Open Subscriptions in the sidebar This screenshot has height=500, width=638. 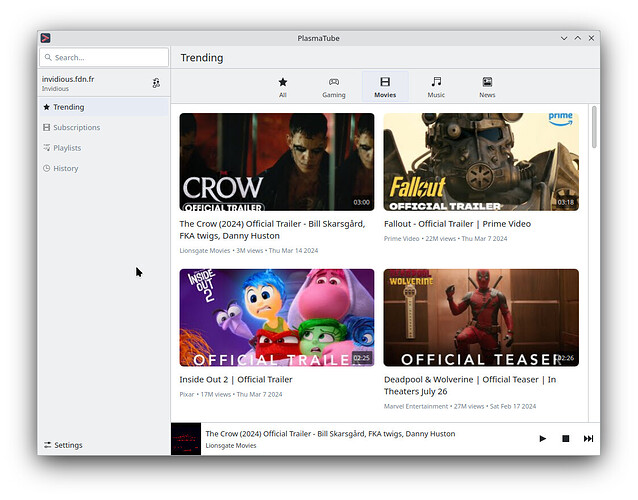[x=103, y=127]
